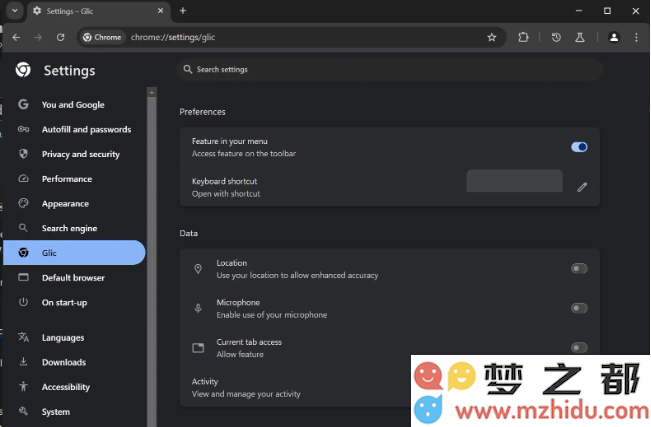Open the Extensions puzzle icon

523,37
